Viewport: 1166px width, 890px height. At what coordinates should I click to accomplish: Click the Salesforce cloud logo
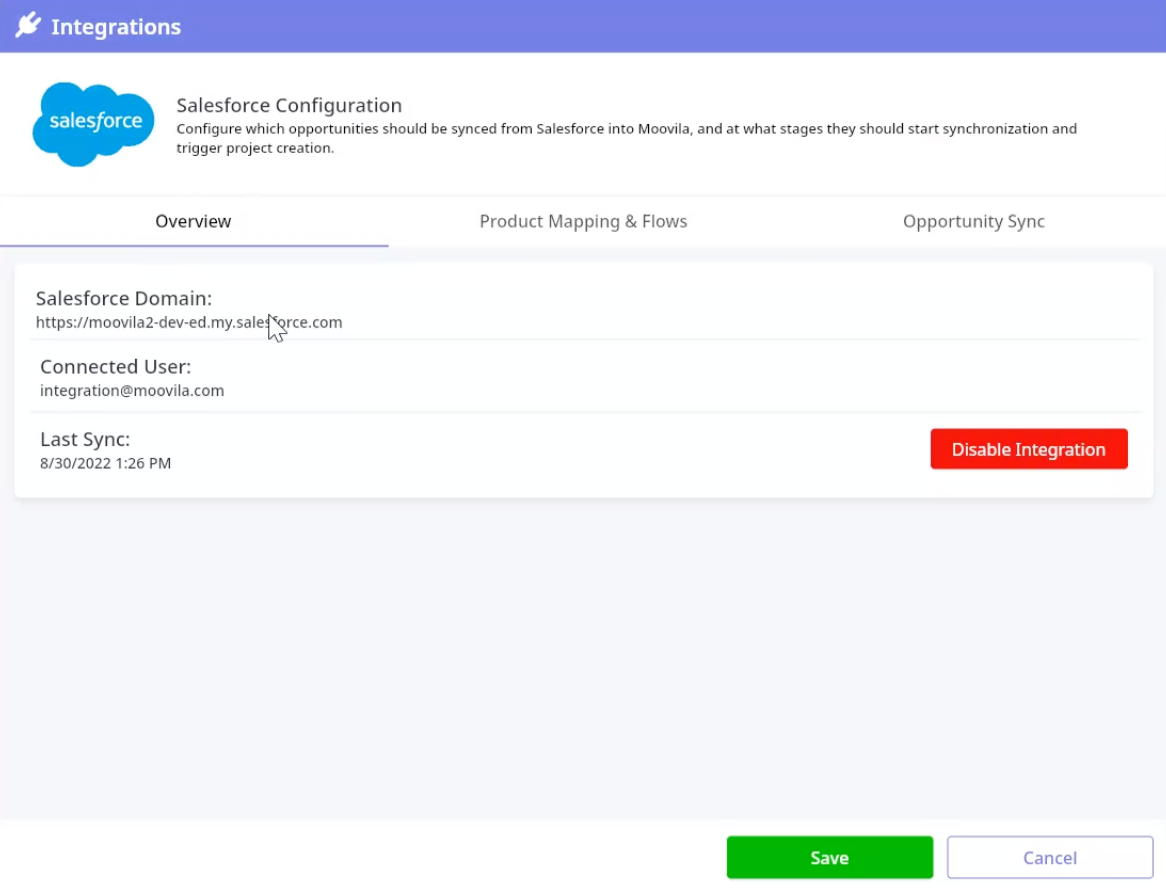[x=93, y=123]
